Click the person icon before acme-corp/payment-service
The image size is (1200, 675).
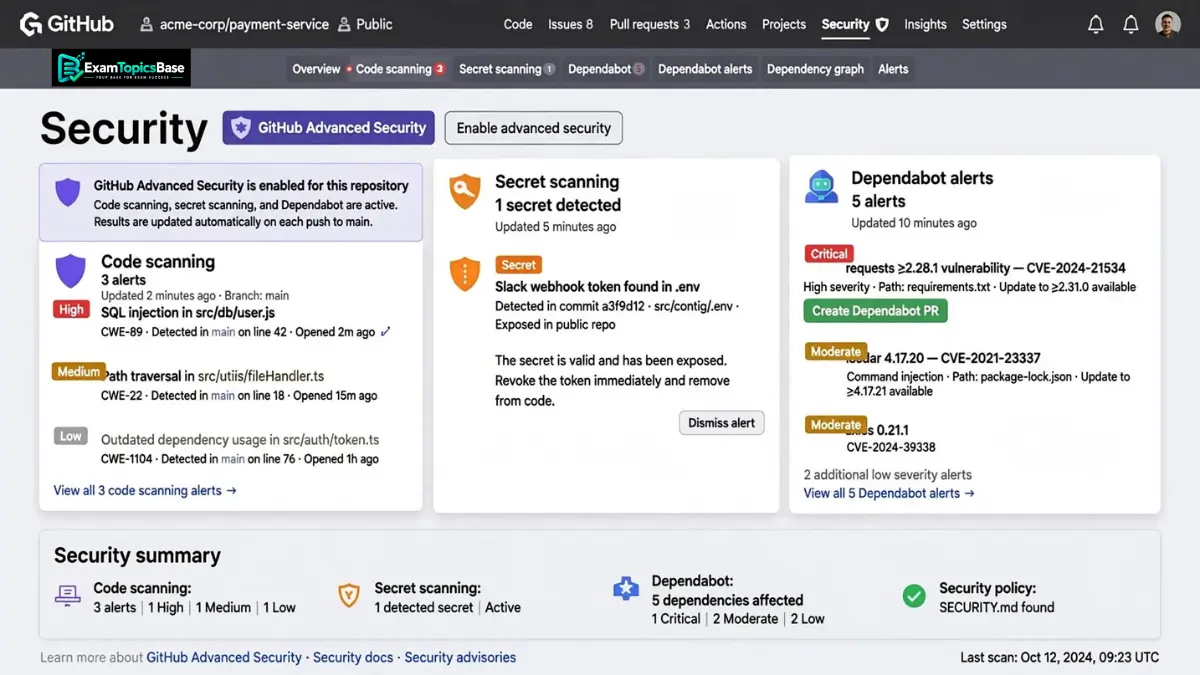[x=146, y=24]
